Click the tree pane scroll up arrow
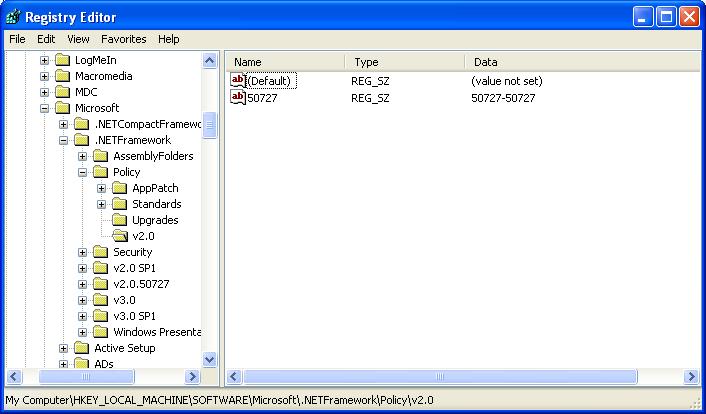 (209, 60)
